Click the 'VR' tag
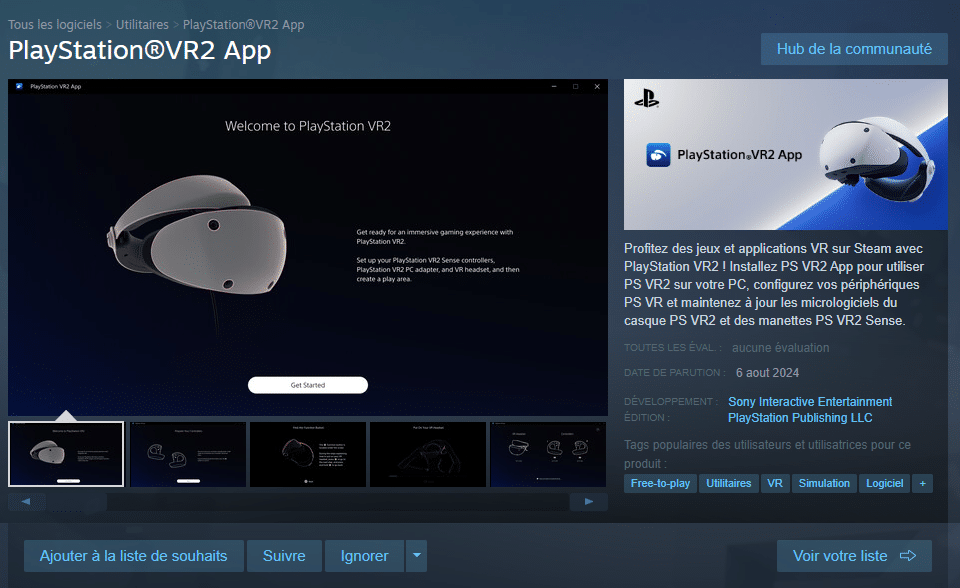960x588 pixels. (775, 483)
